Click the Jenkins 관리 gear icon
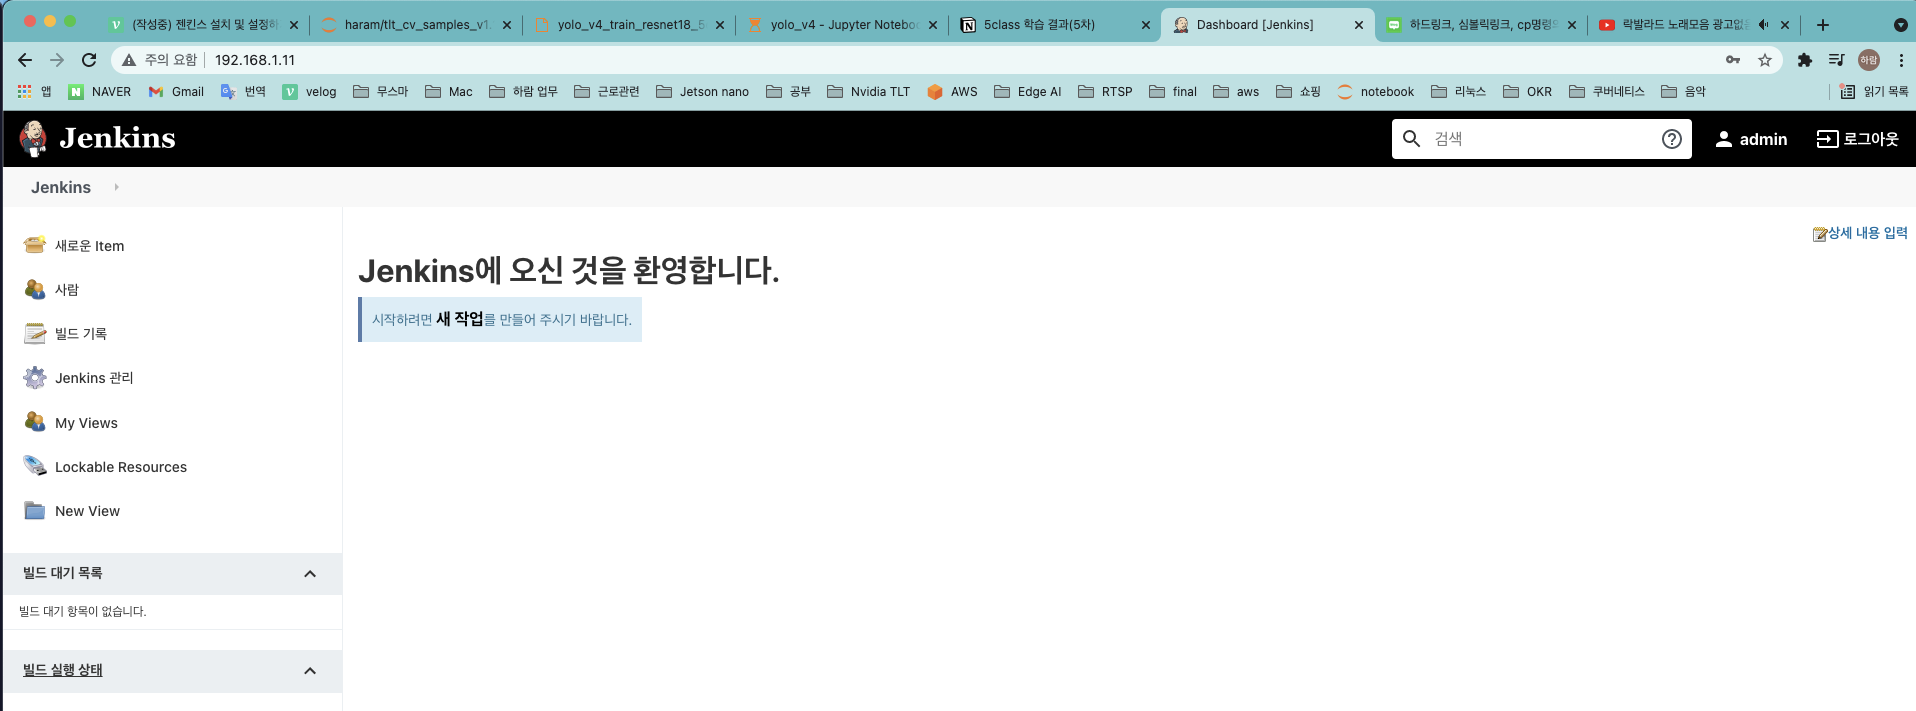 (35, 377)
